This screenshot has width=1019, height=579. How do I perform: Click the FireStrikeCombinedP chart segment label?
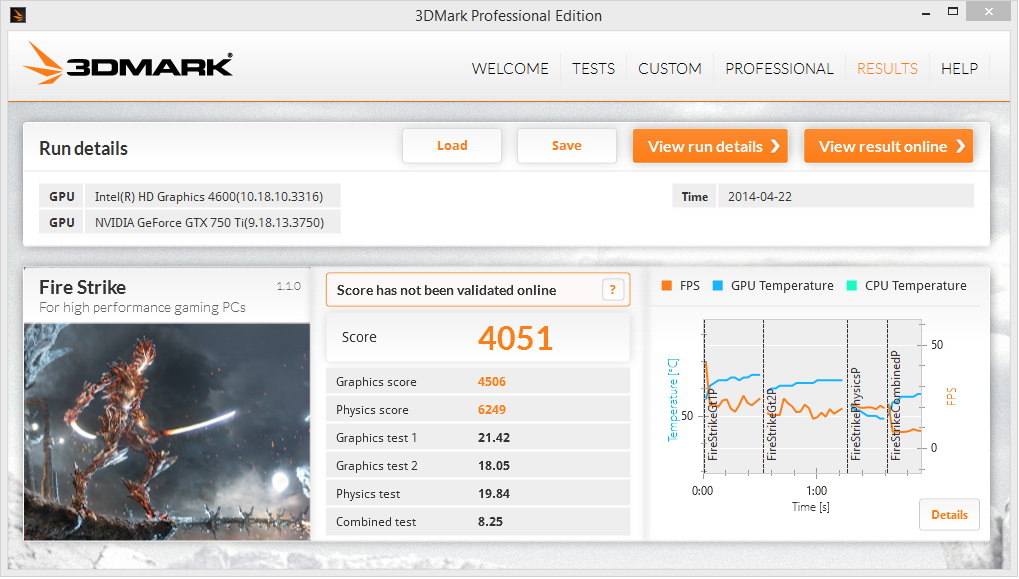(x=896, y=406)
